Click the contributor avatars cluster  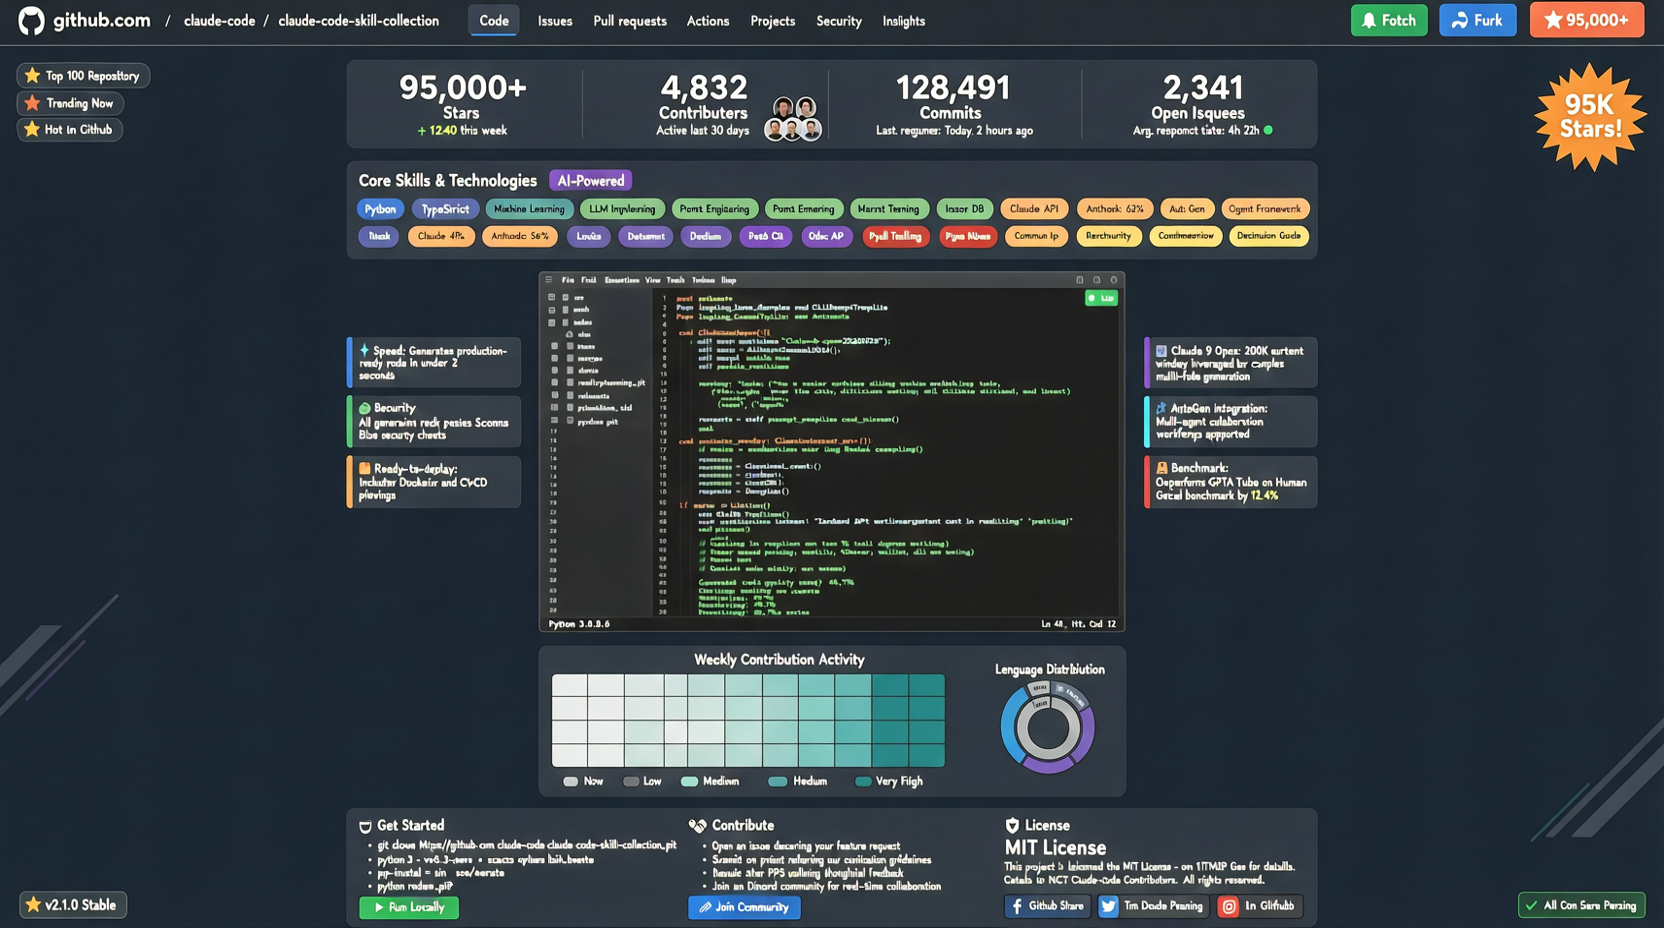[793, 119]
